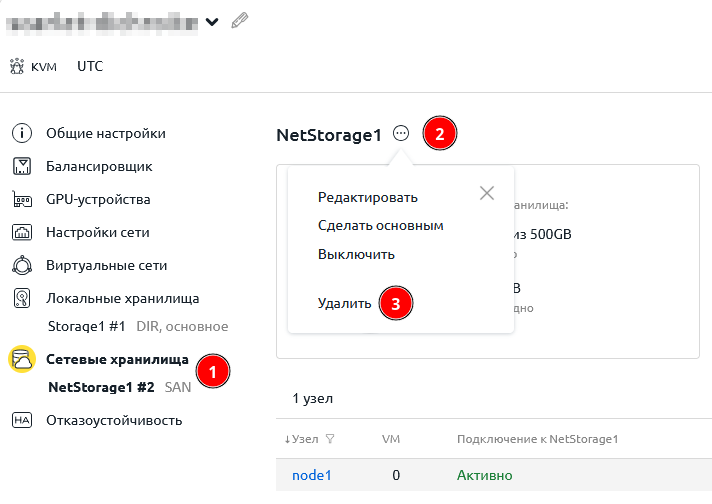Open the node1 link in the table

(x=311, y=475)
